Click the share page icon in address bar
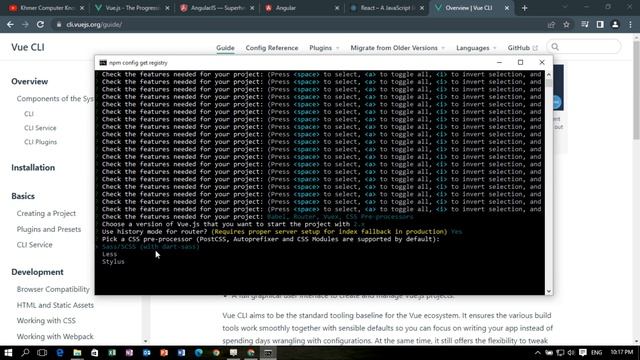This screenshot has width=640, height=360. coord(551,24)
